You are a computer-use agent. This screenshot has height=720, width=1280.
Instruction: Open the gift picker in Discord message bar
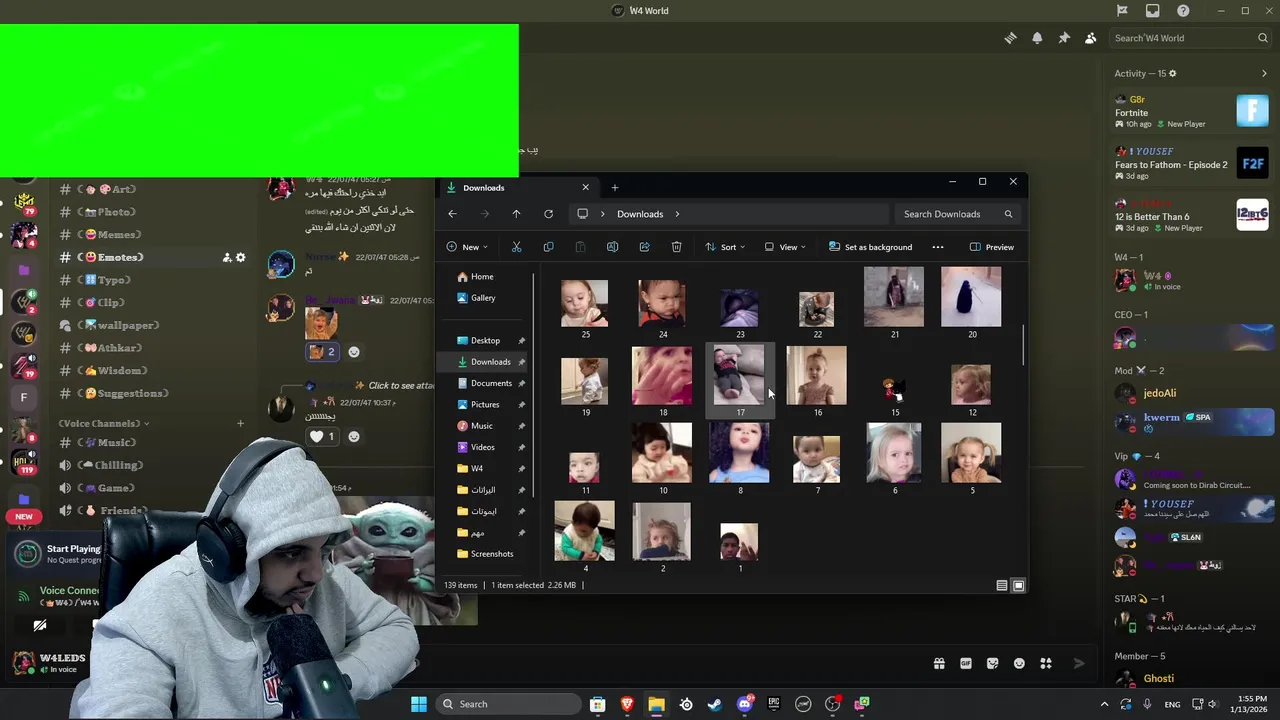tap(939, 663)
